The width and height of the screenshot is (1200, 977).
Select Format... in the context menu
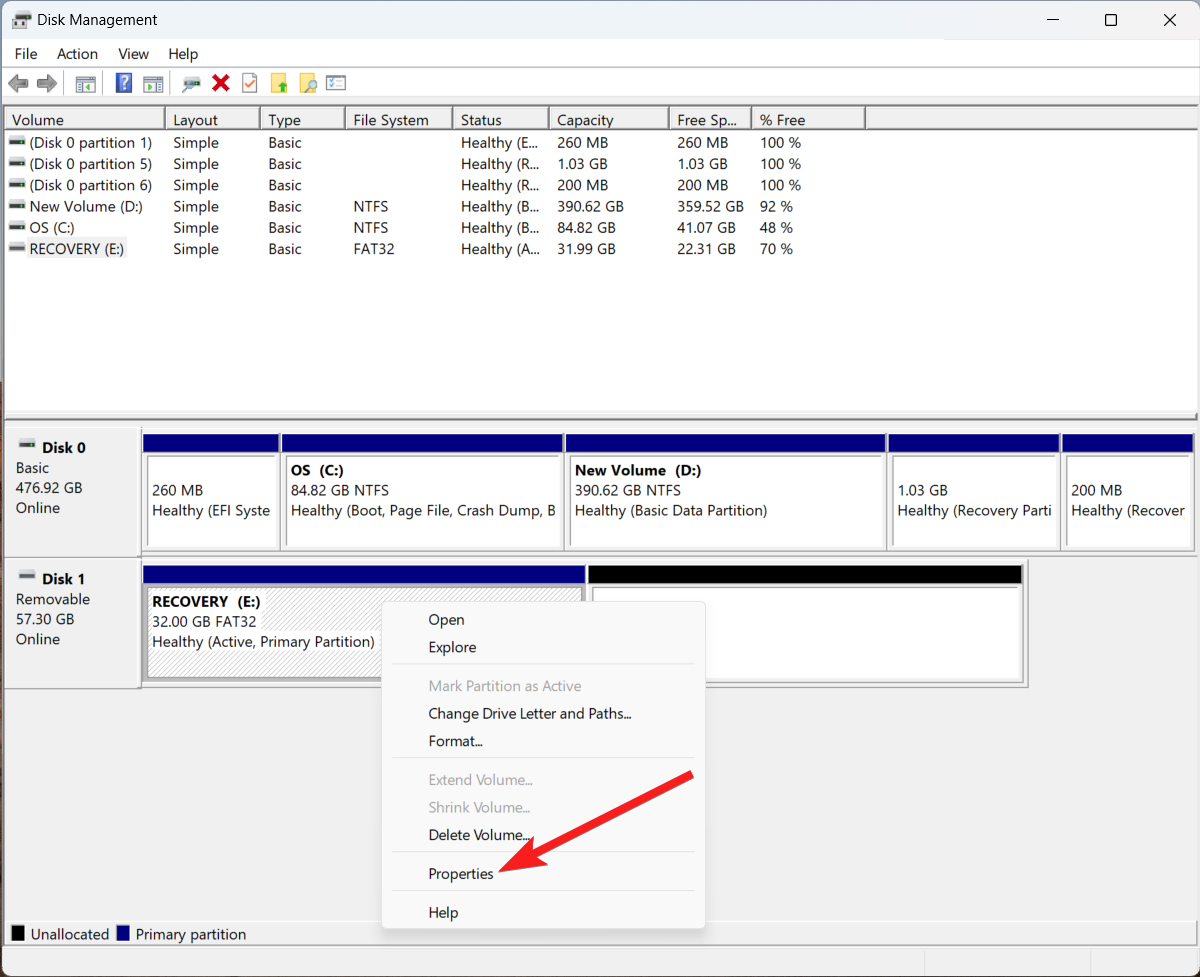[x=455, y=741]
